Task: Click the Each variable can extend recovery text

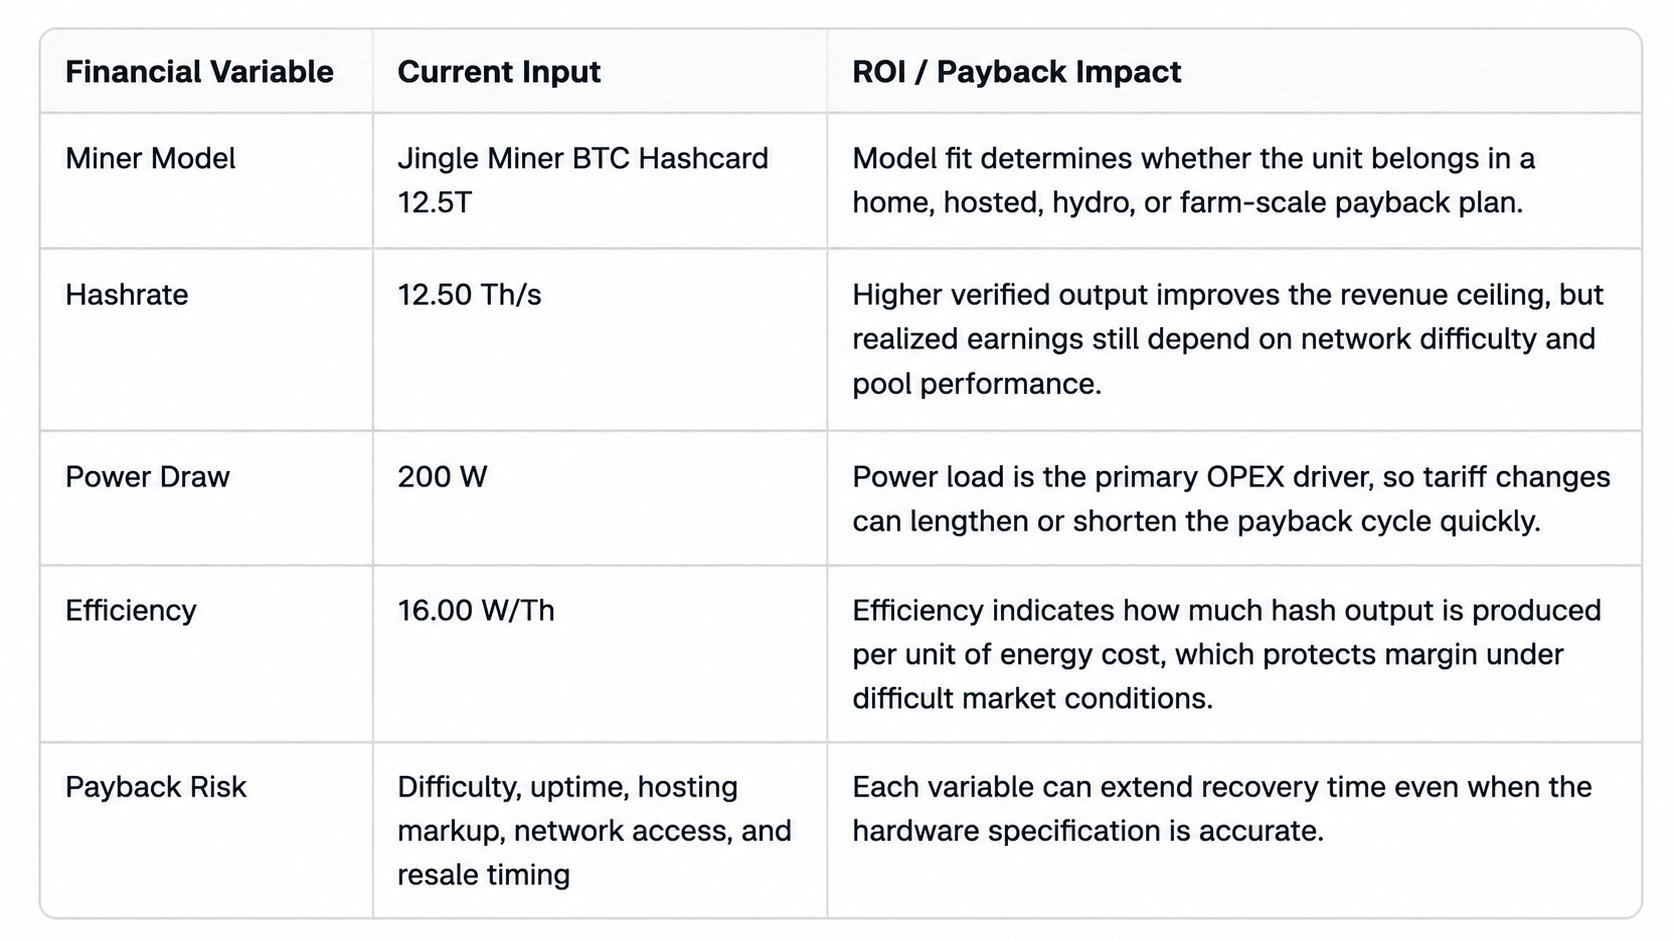Action: (1221, 809)
